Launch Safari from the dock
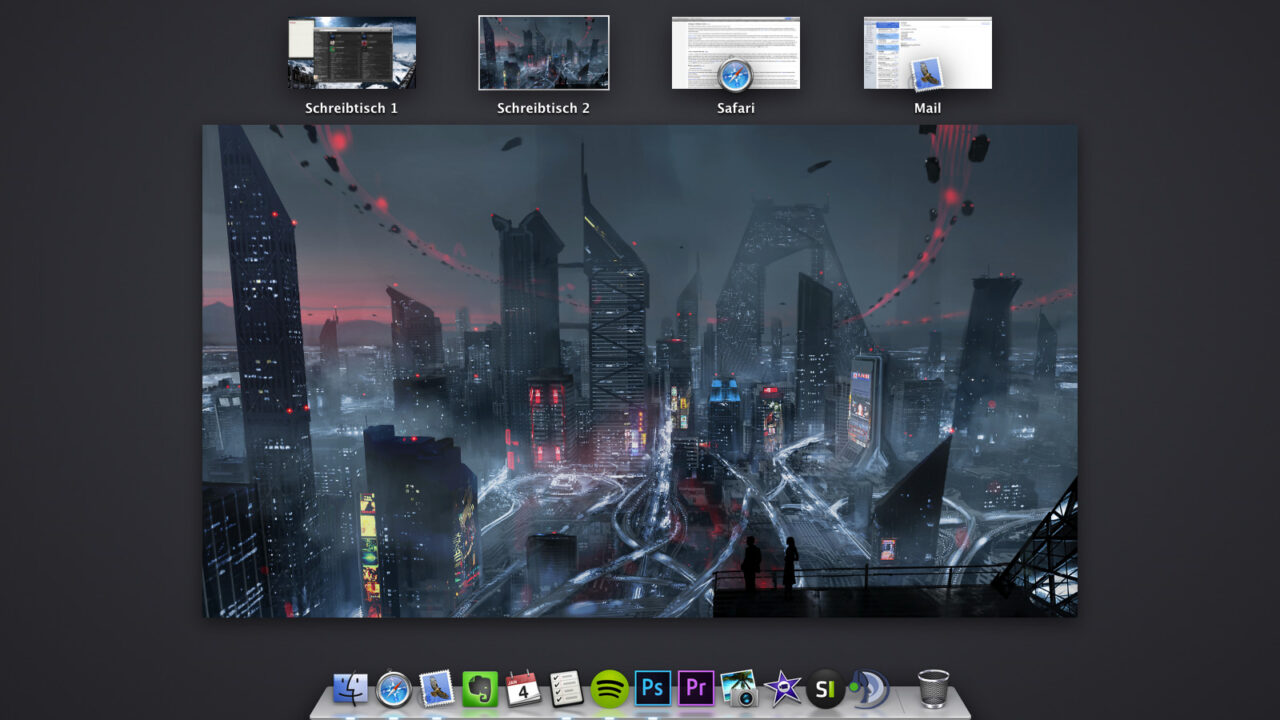Screen dimensions: 1280x720 394,689
